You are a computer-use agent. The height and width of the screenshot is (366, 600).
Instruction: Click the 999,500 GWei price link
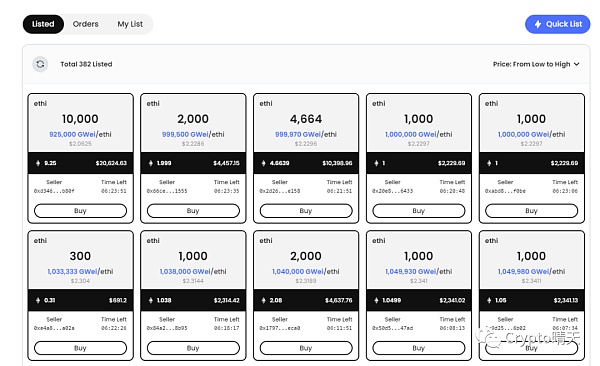tap(185, 134)
